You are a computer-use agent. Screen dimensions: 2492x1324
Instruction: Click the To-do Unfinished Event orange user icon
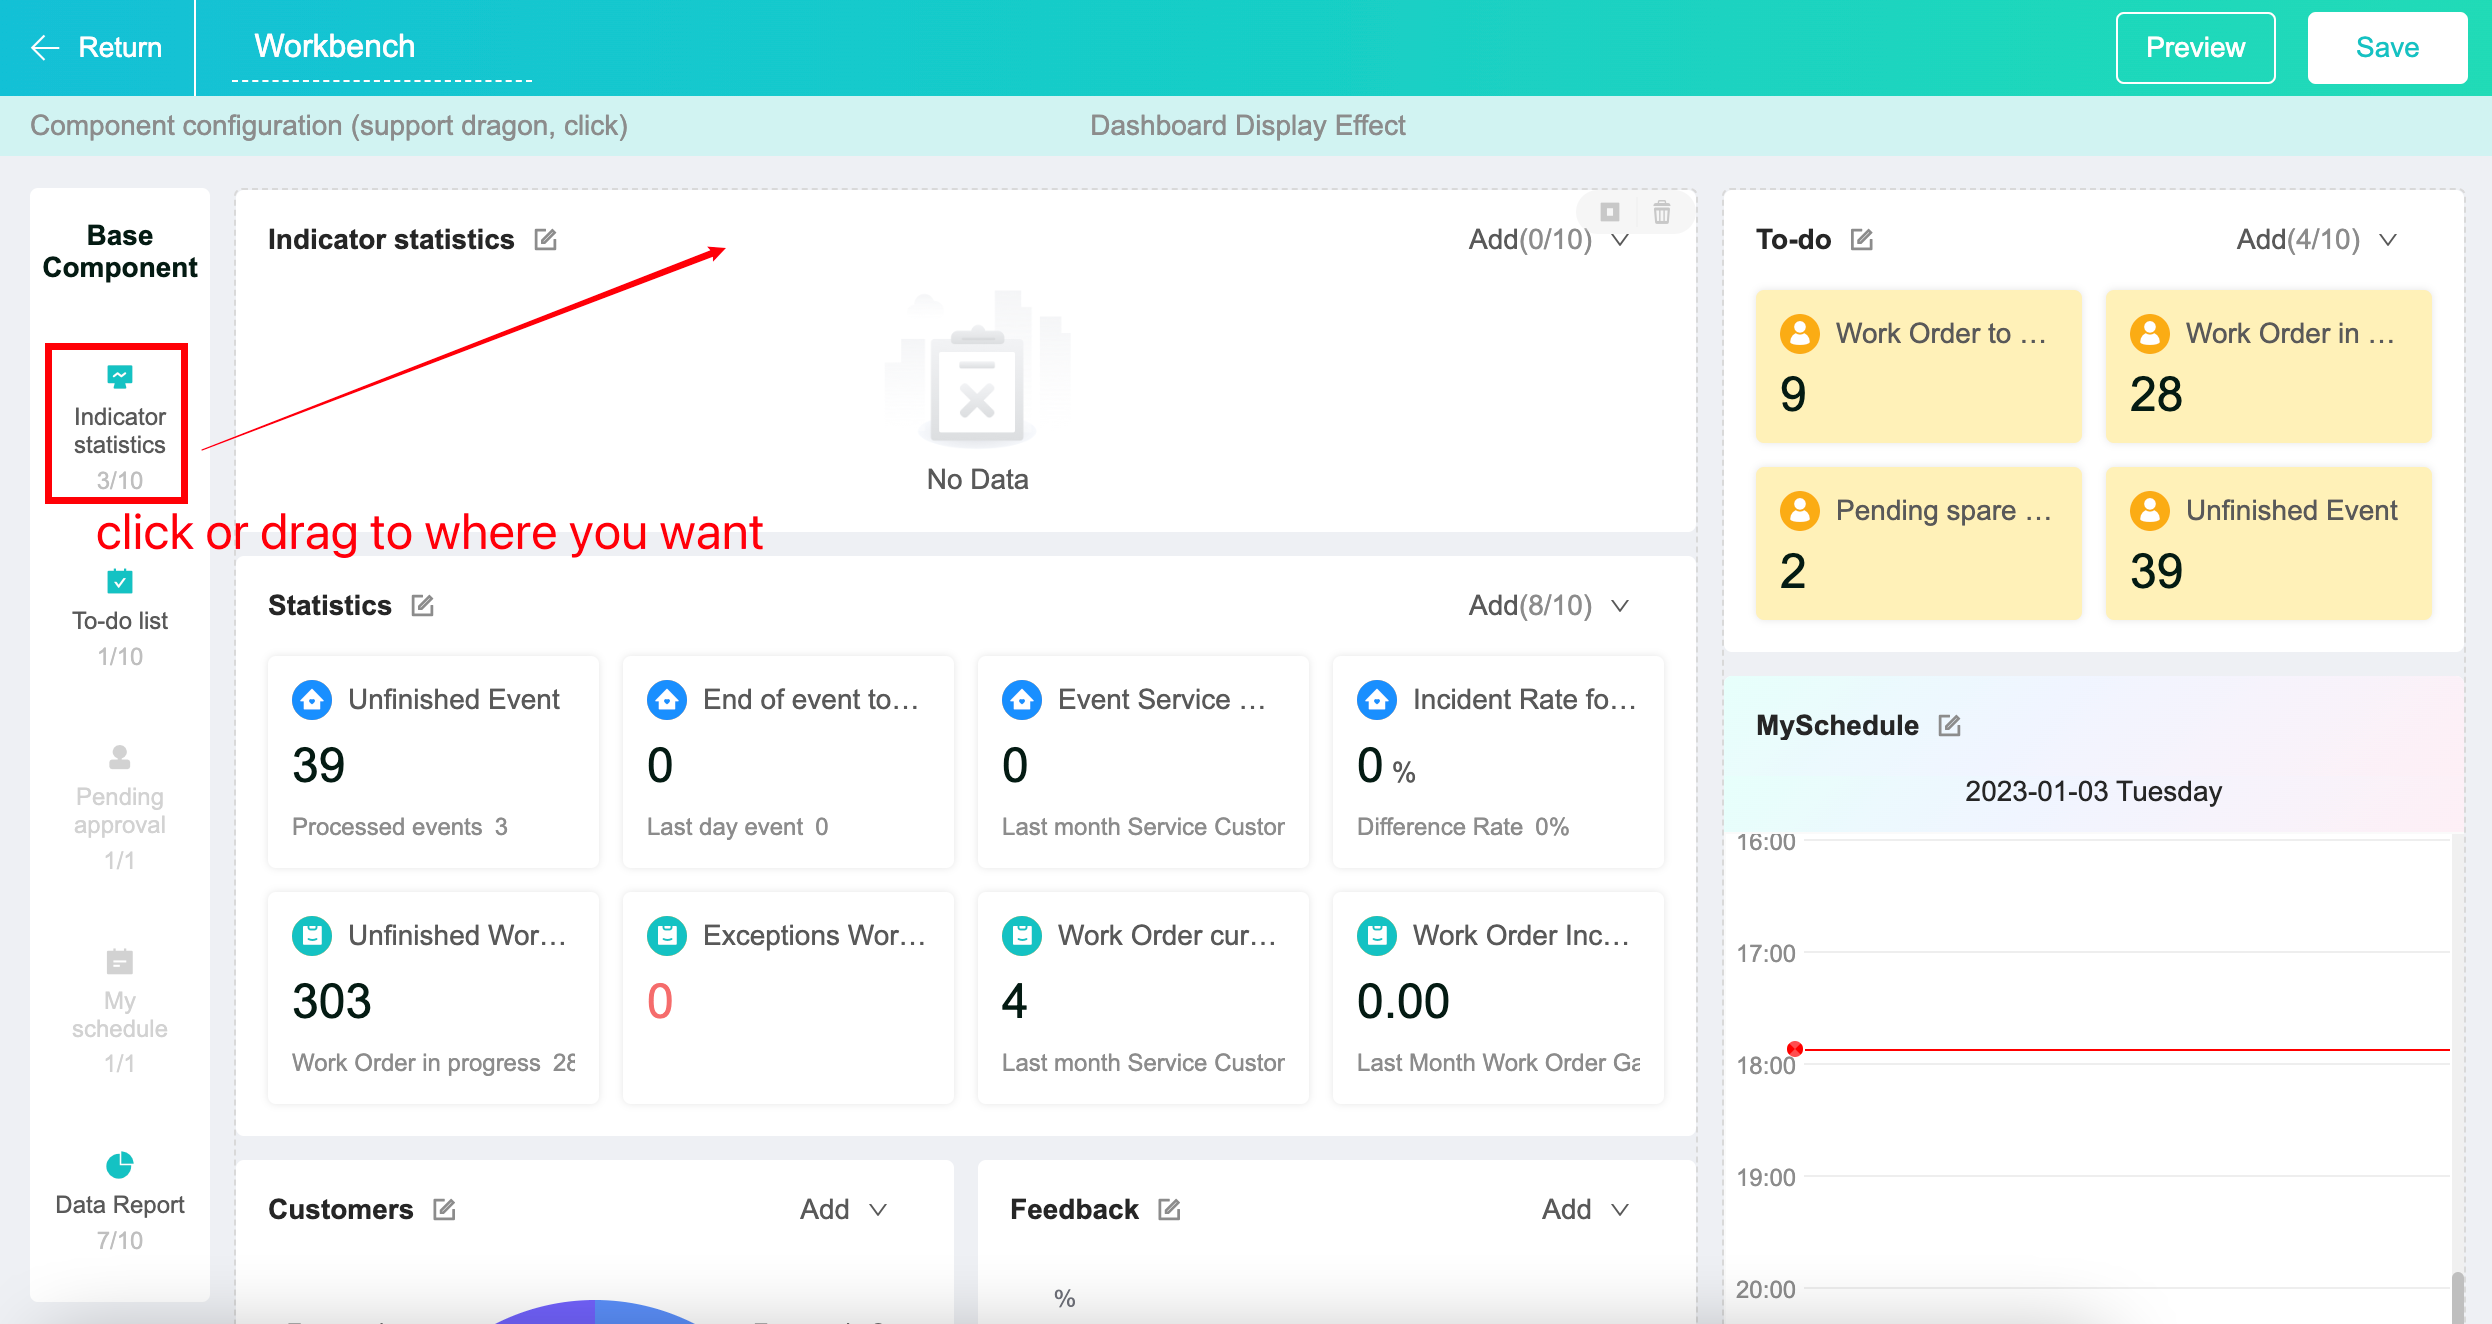tap(2150, 510)
